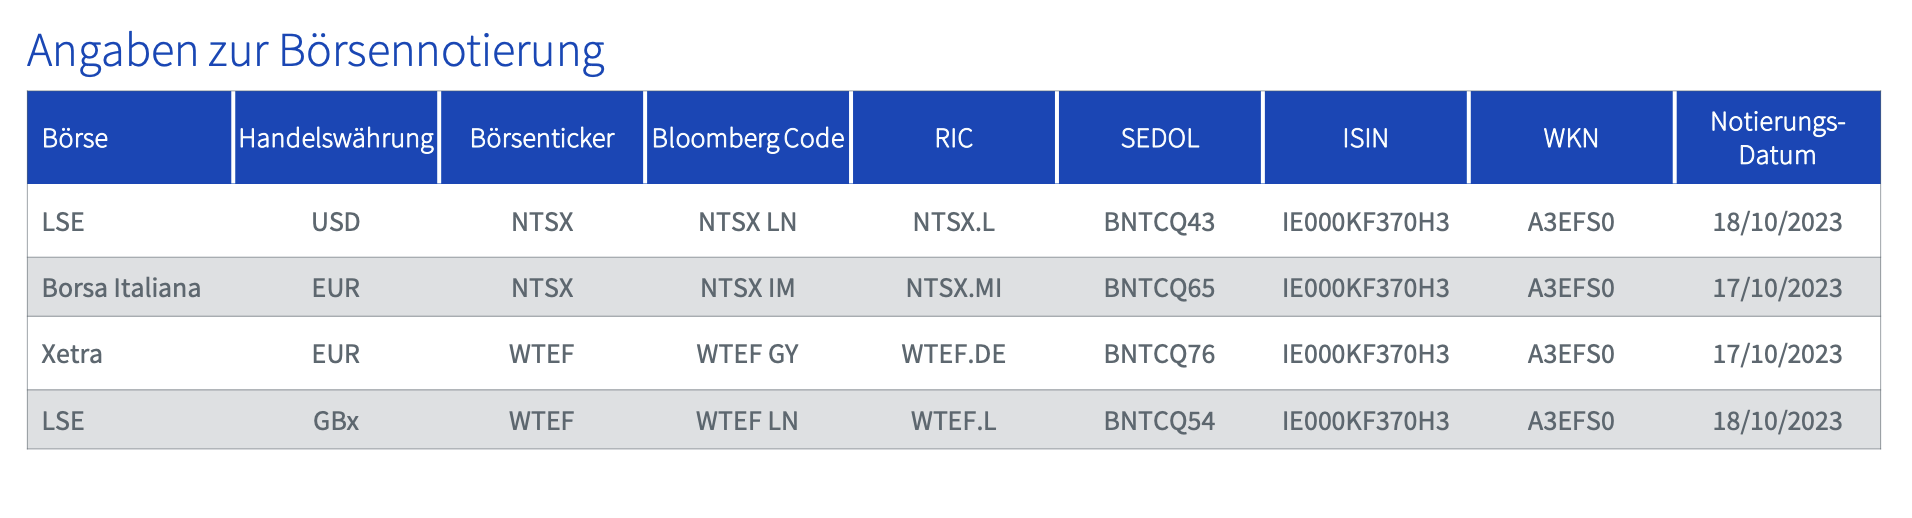Image resolution: width=1912 pixels, height=518 pixels.
Task: Select the Handelswährung column header
Action: tap(336, 138)
